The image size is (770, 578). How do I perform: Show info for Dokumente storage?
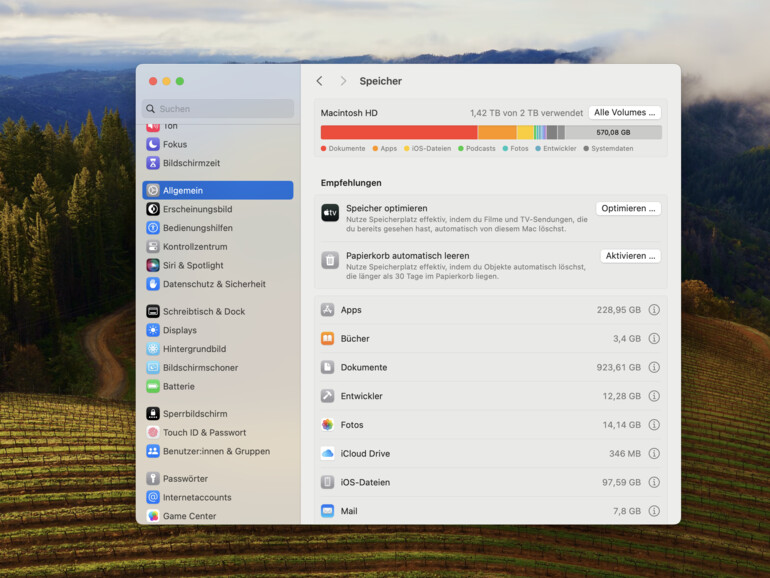[654, 367]
